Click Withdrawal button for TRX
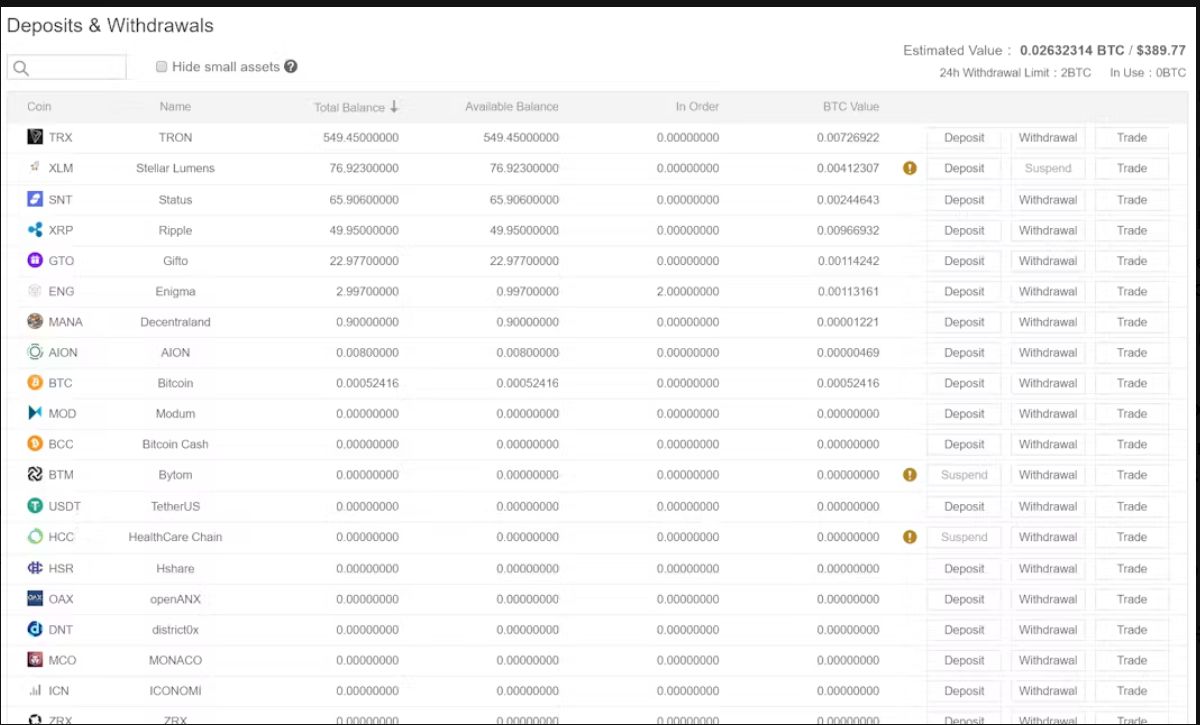 (x=1048, y=138)
